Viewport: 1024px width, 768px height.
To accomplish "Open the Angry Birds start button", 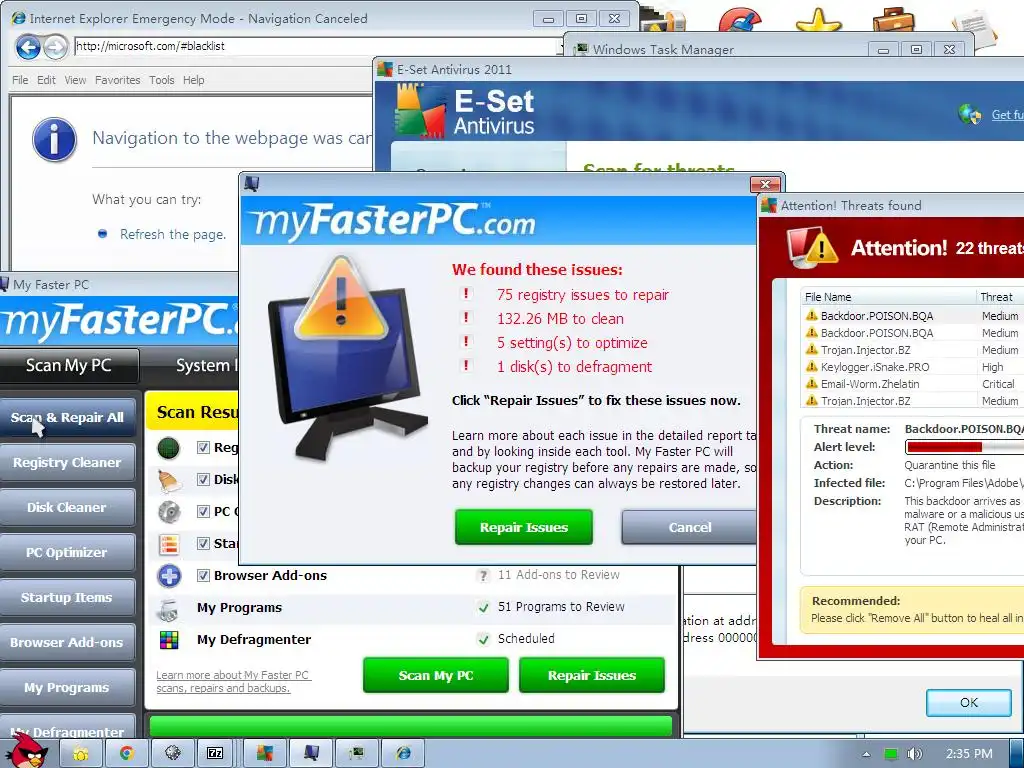I will [27, 751].
